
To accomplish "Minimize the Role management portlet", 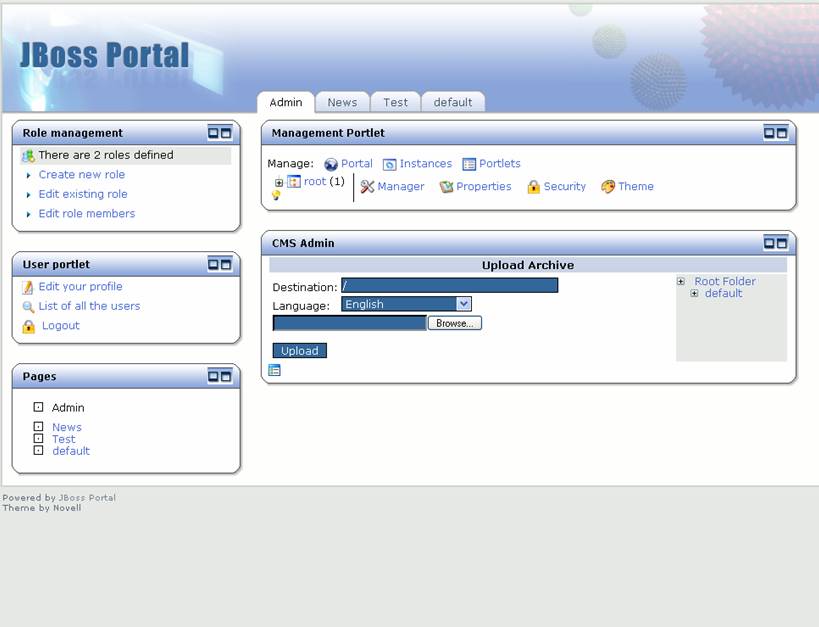I will pyautogui.click(x=213, y=133).
